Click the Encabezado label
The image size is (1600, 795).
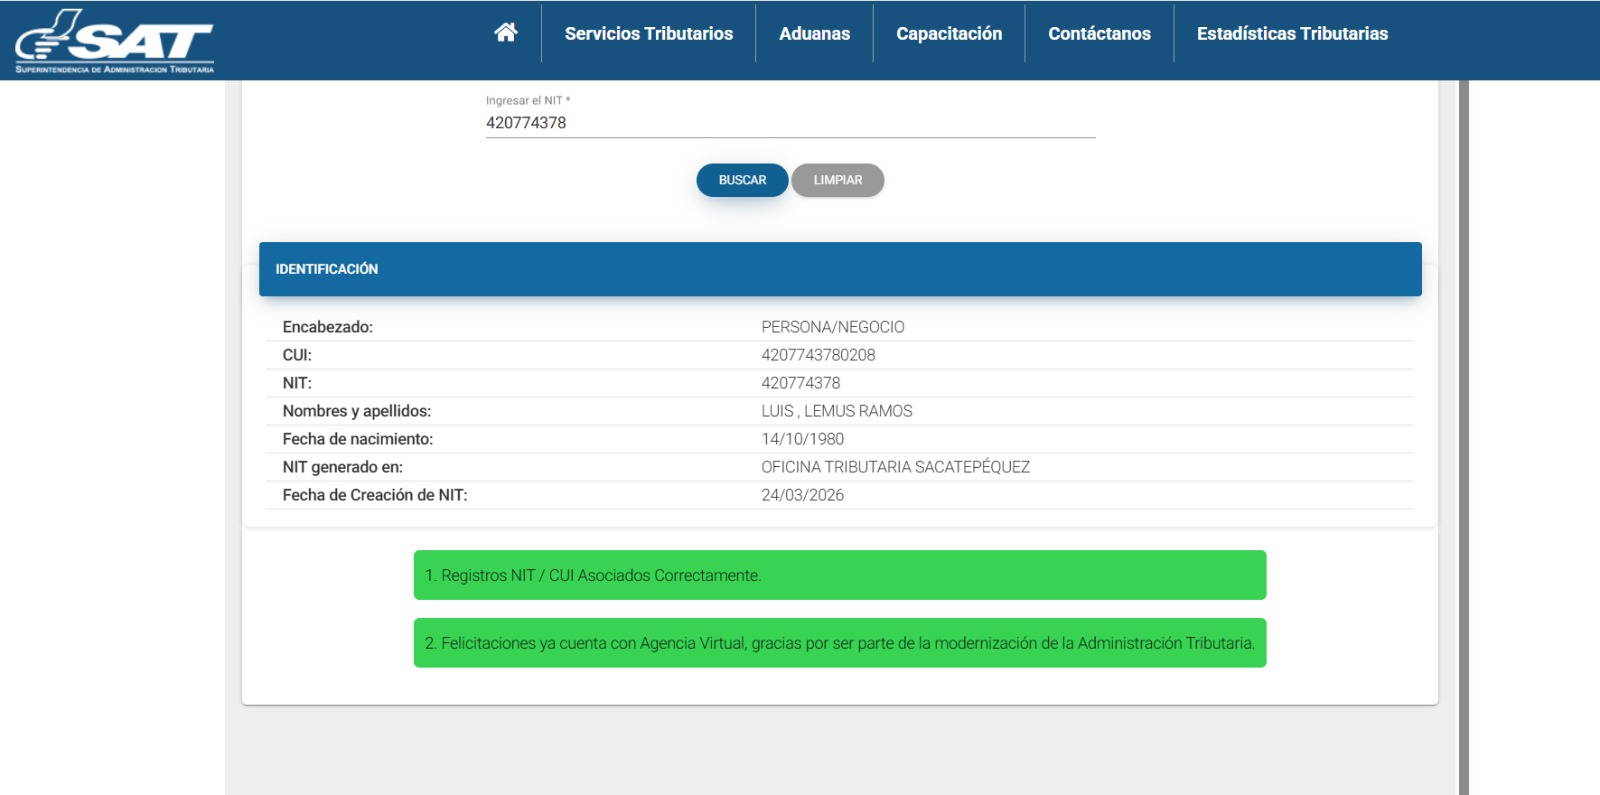328,327
